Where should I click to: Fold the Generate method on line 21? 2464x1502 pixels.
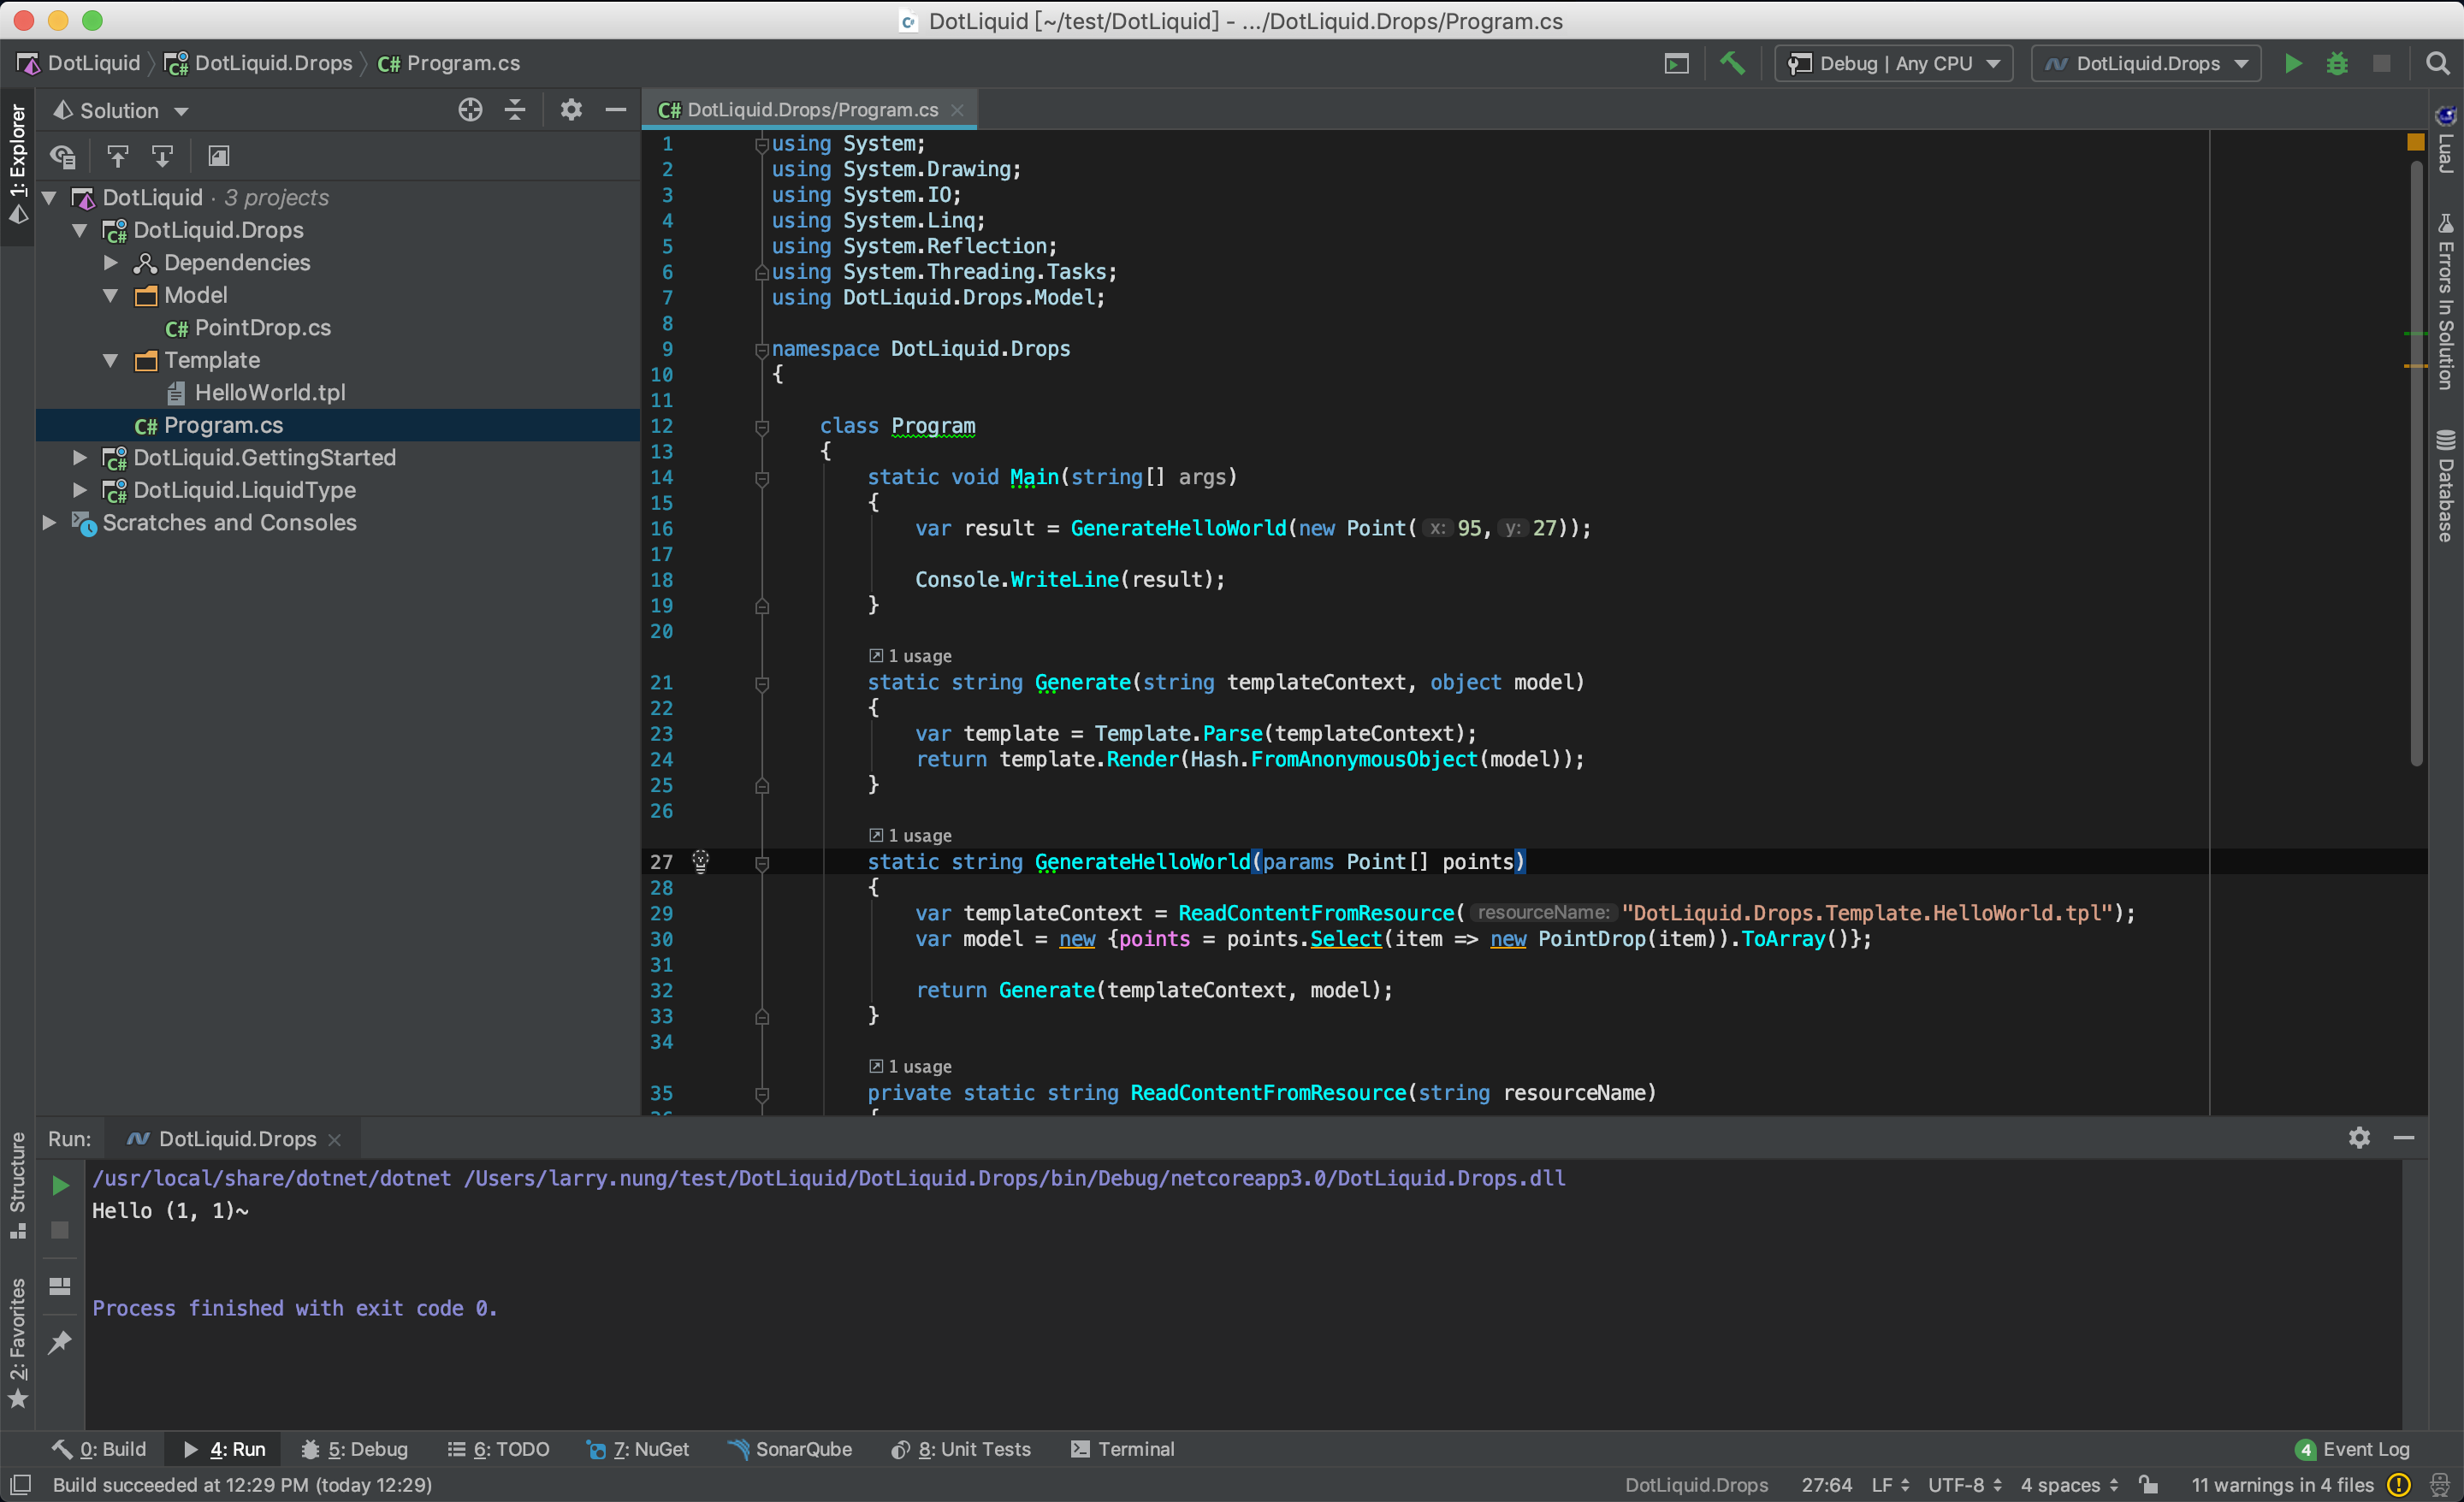pyautogui.click(x=762, y=683)
